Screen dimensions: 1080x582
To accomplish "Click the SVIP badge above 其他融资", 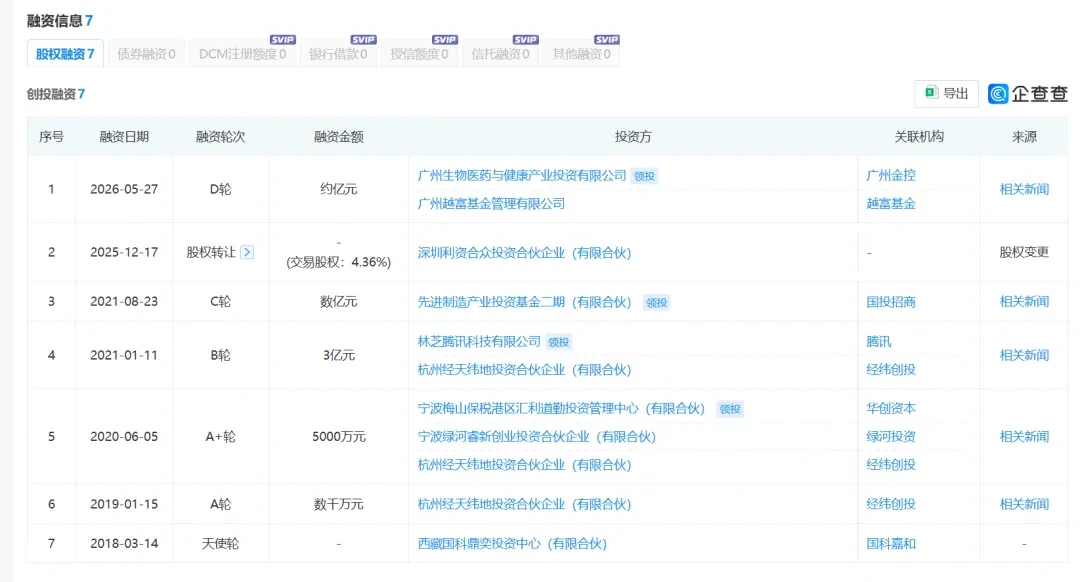I will 607,39.
